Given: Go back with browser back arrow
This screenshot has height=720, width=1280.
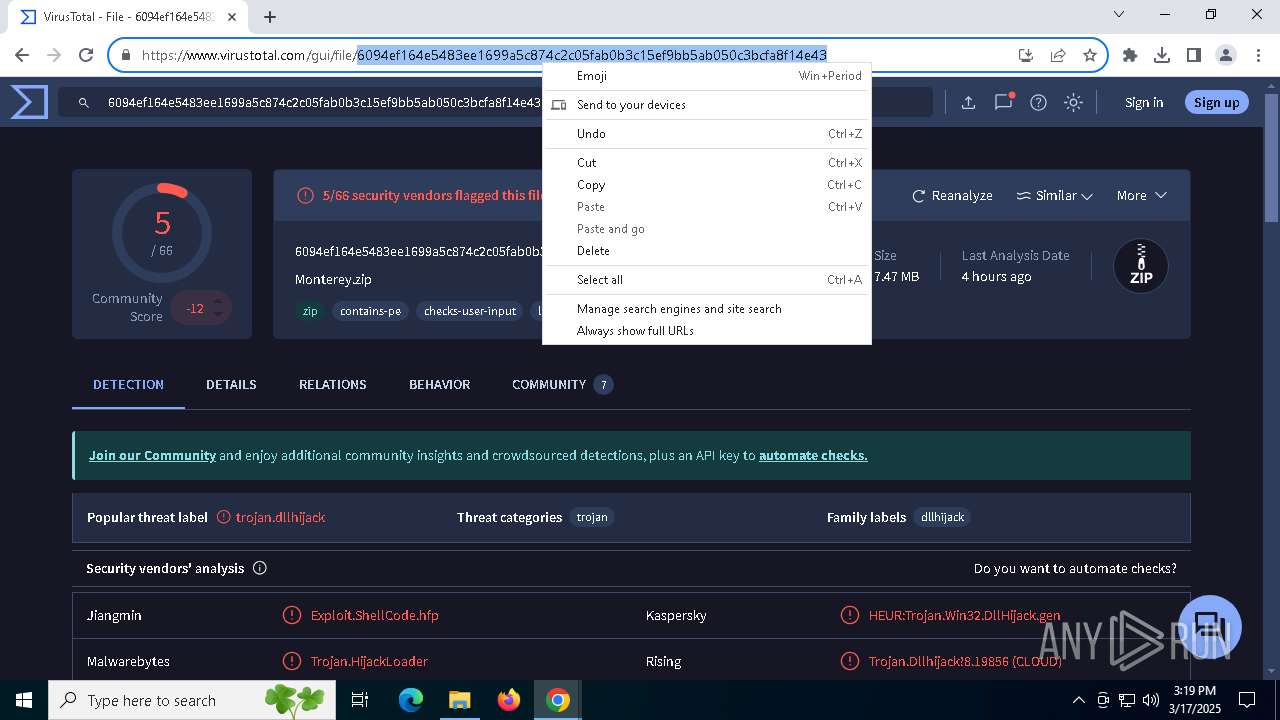Looking at the screenshot, I should 22,55.
